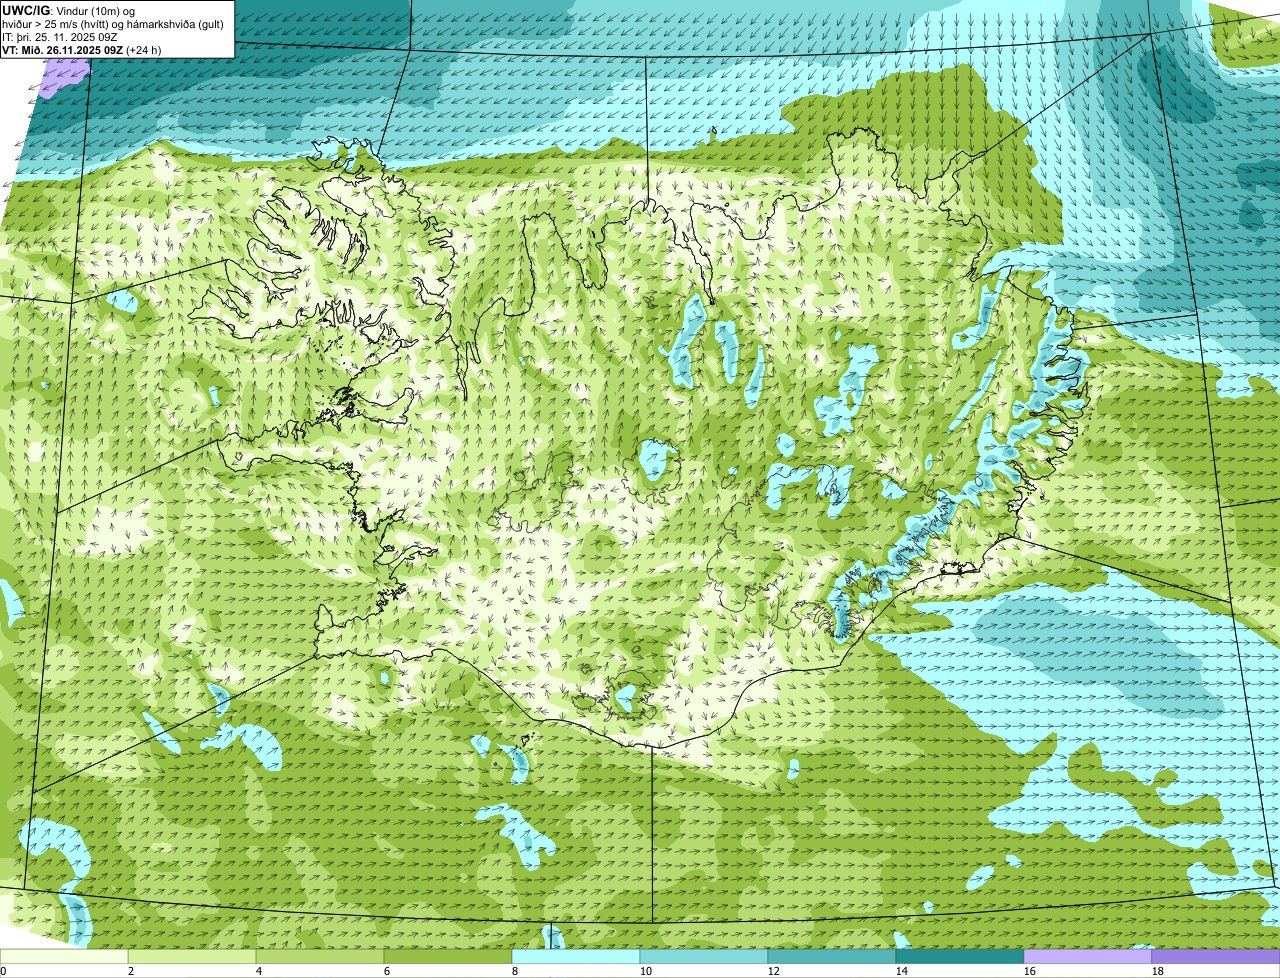Click the legend label "10"
1280x978 pixels.
(646, 971)
